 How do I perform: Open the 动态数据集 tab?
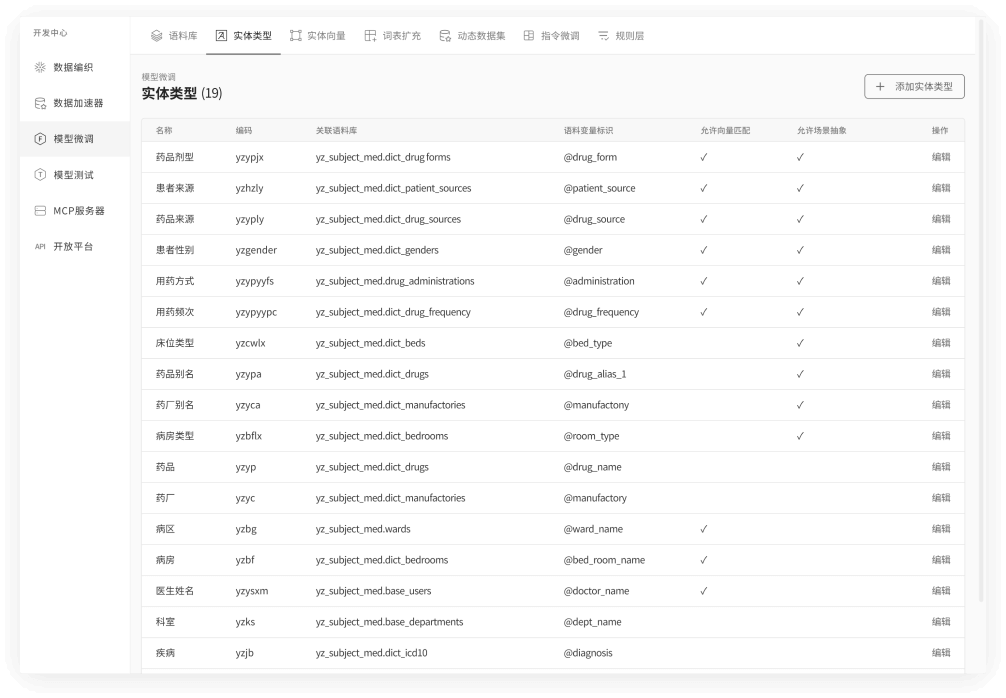coord(472,36)
